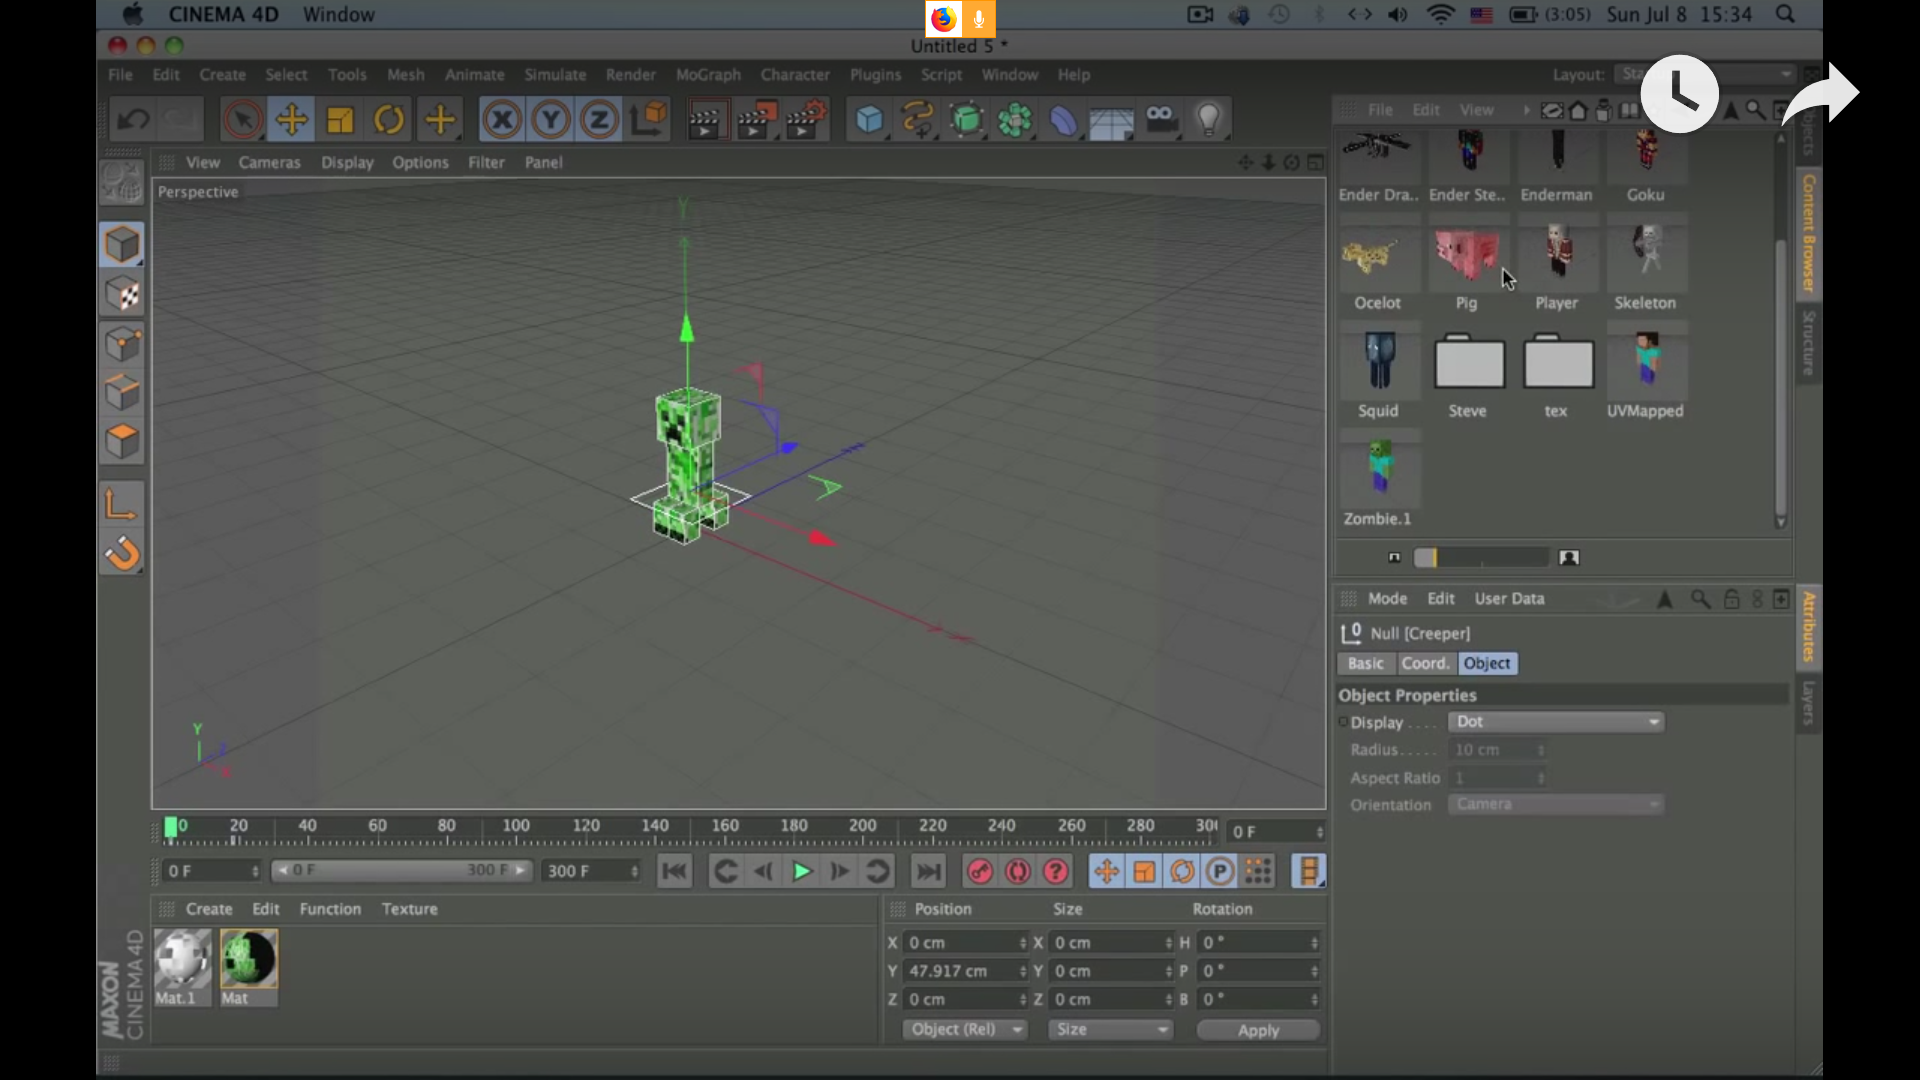Go to start of animation
The width and height of the screenshot is (1920, 1080).
coord(675,872)
